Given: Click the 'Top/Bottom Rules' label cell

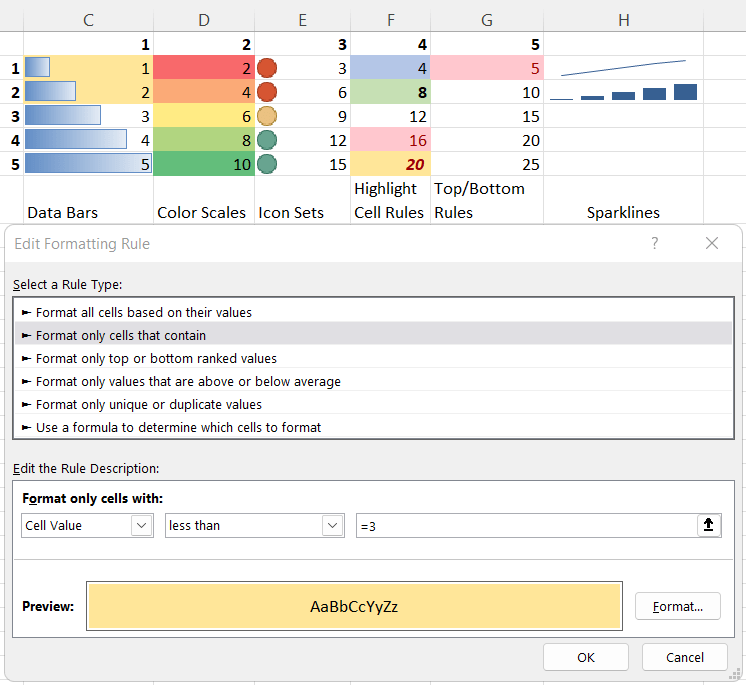Looking at the screenshot, I should point(487,200).
